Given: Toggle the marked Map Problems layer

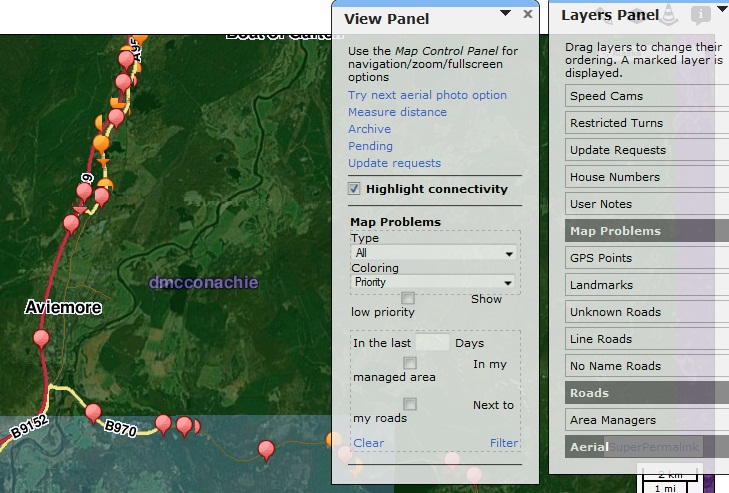Looking at the screenshot, I should (x=647, y=231).
